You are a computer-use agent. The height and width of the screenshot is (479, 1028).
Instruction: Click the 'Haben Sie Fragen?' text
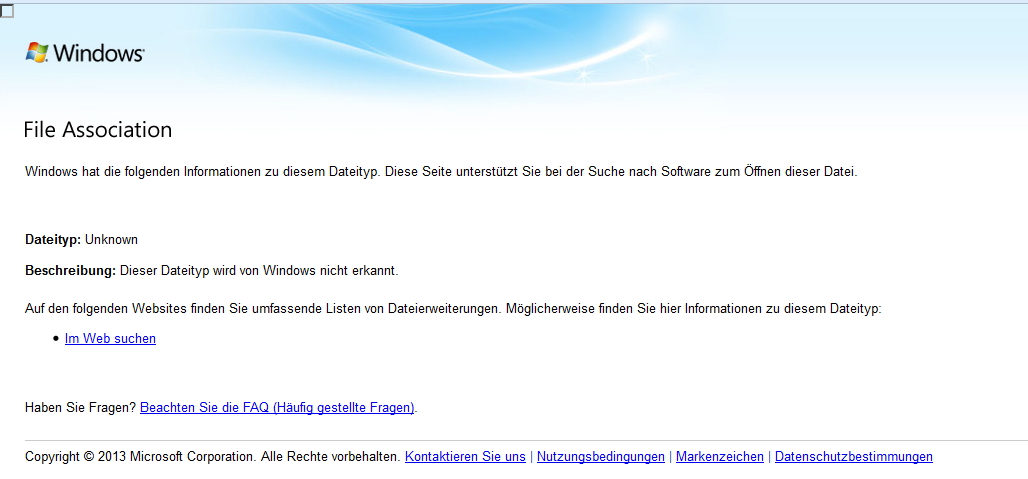[x=81, y=408]
